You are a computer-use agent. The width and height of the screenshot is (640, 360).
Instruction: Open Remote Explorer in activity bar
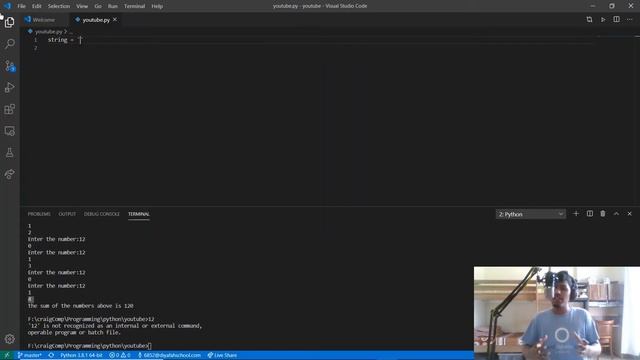pos(10,131)
